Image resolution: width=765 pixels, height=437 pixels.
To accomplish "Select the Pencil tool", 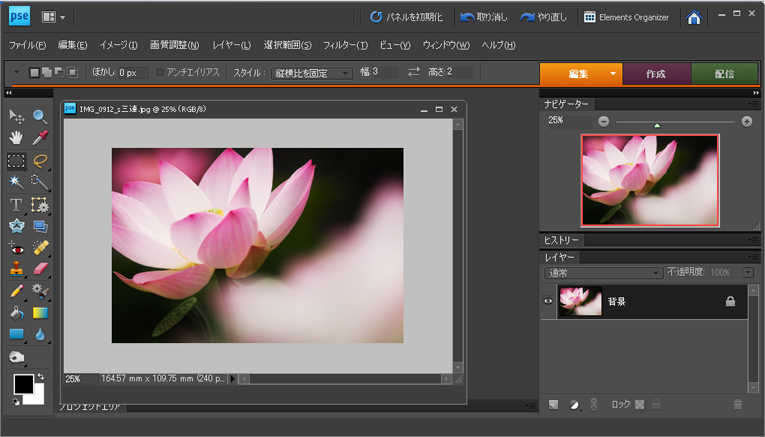I will pyautogui.click(x=16, y=292).
